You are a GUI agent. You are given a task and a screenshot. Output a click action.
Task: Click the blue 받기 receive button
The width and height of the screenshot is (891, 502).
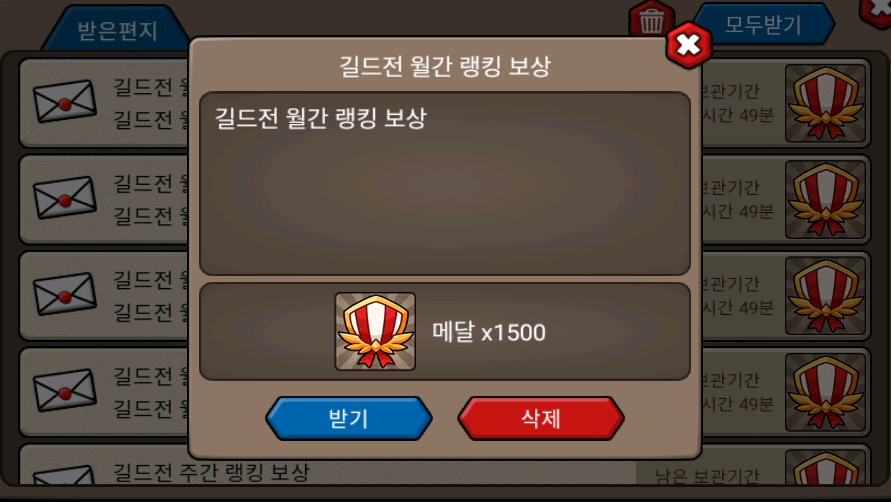coord(348,418)
